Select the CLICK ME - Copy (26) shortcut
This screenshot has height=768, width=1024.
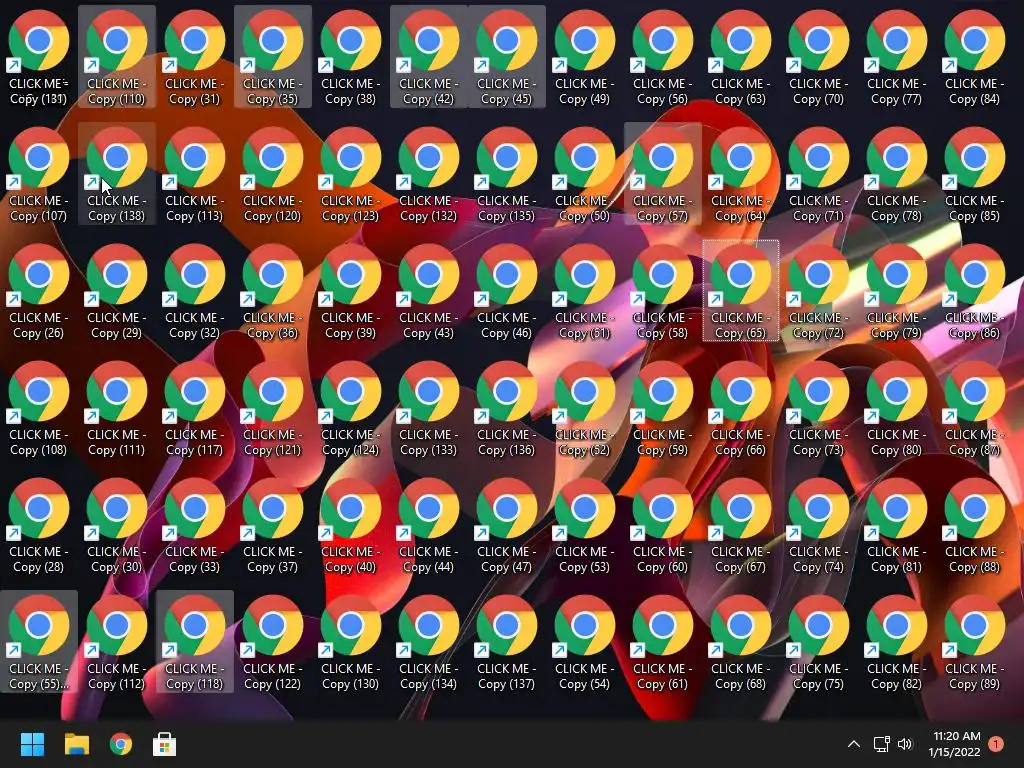[x=39, y=291]
